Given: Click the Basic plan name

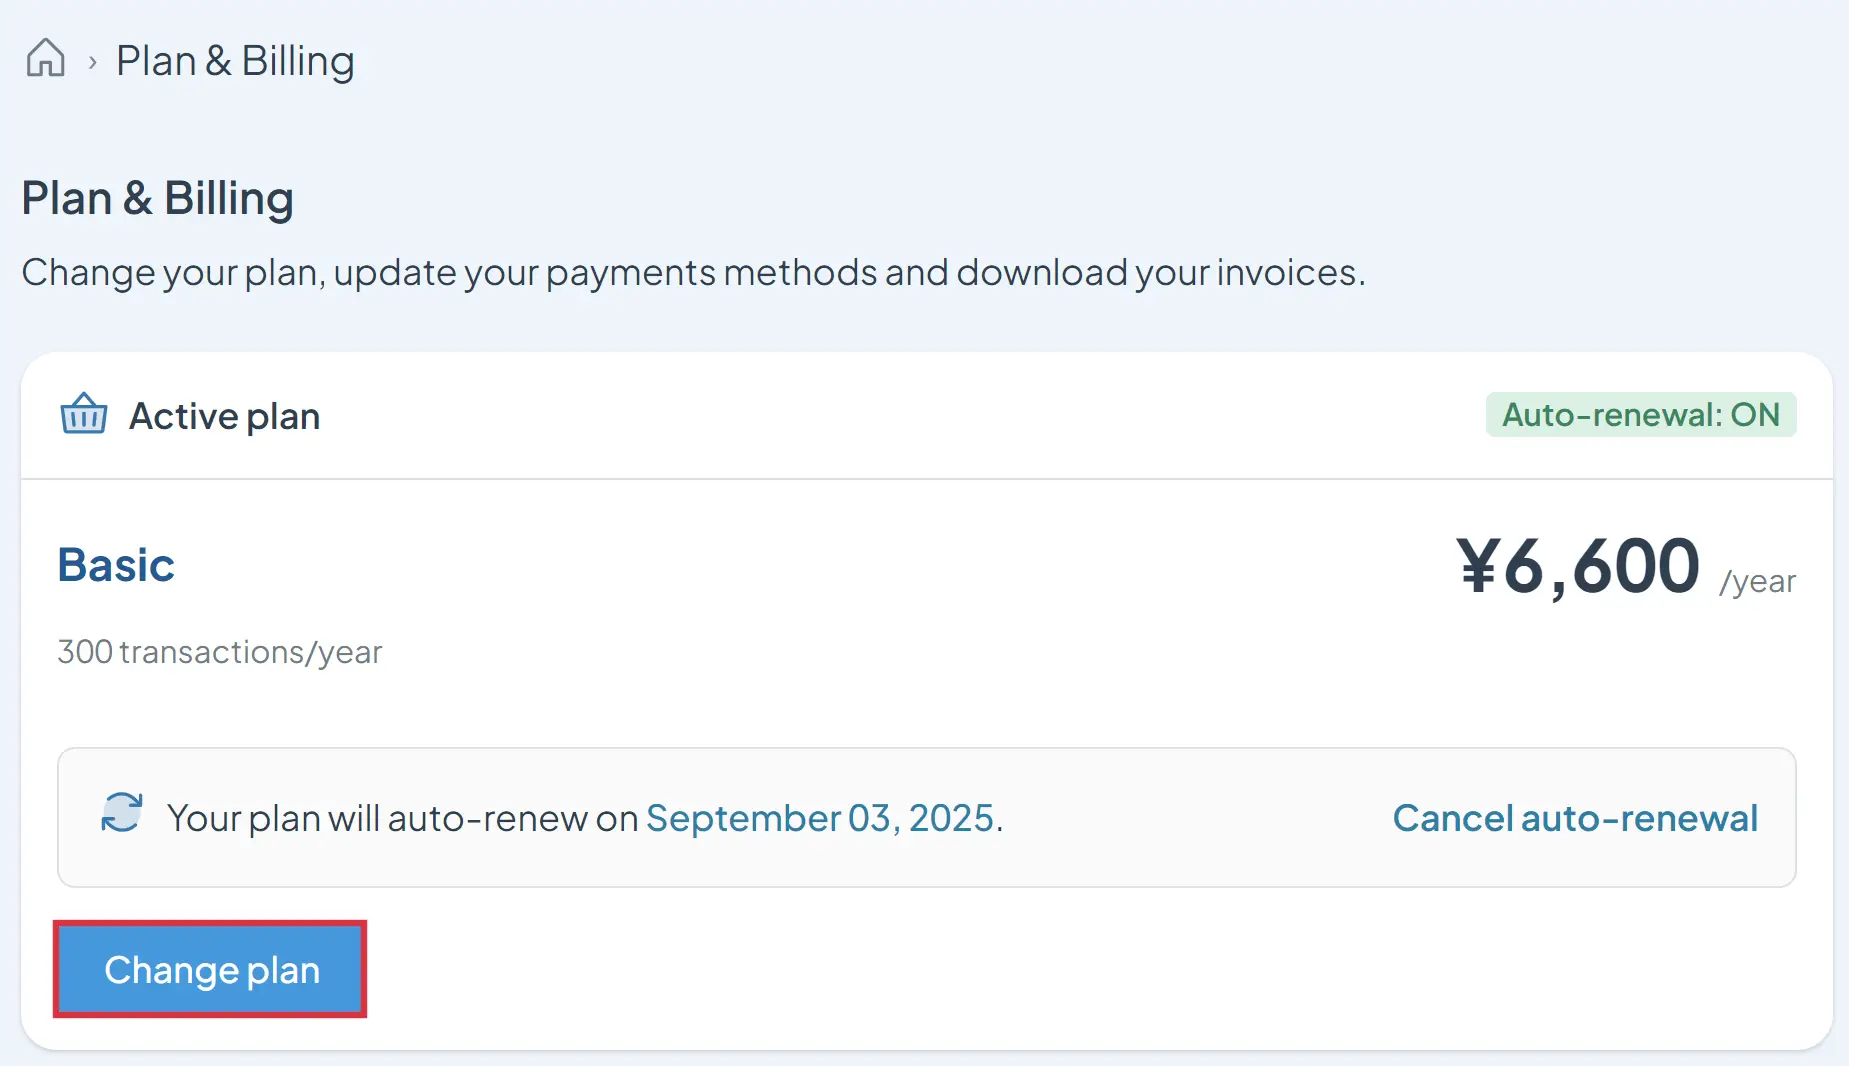Looking at the screenshot, I should click(116, 565).
